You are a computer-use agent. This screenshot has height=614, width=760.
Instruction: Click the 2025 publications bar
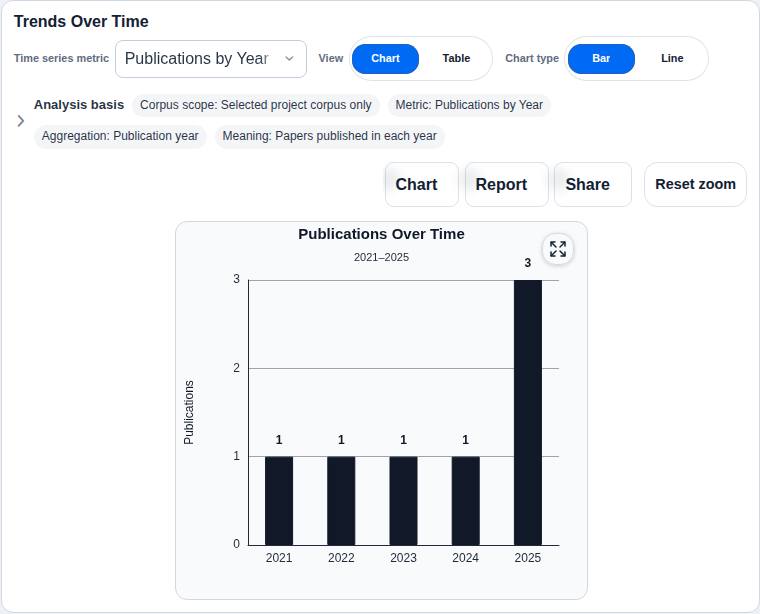pos(528,412)
